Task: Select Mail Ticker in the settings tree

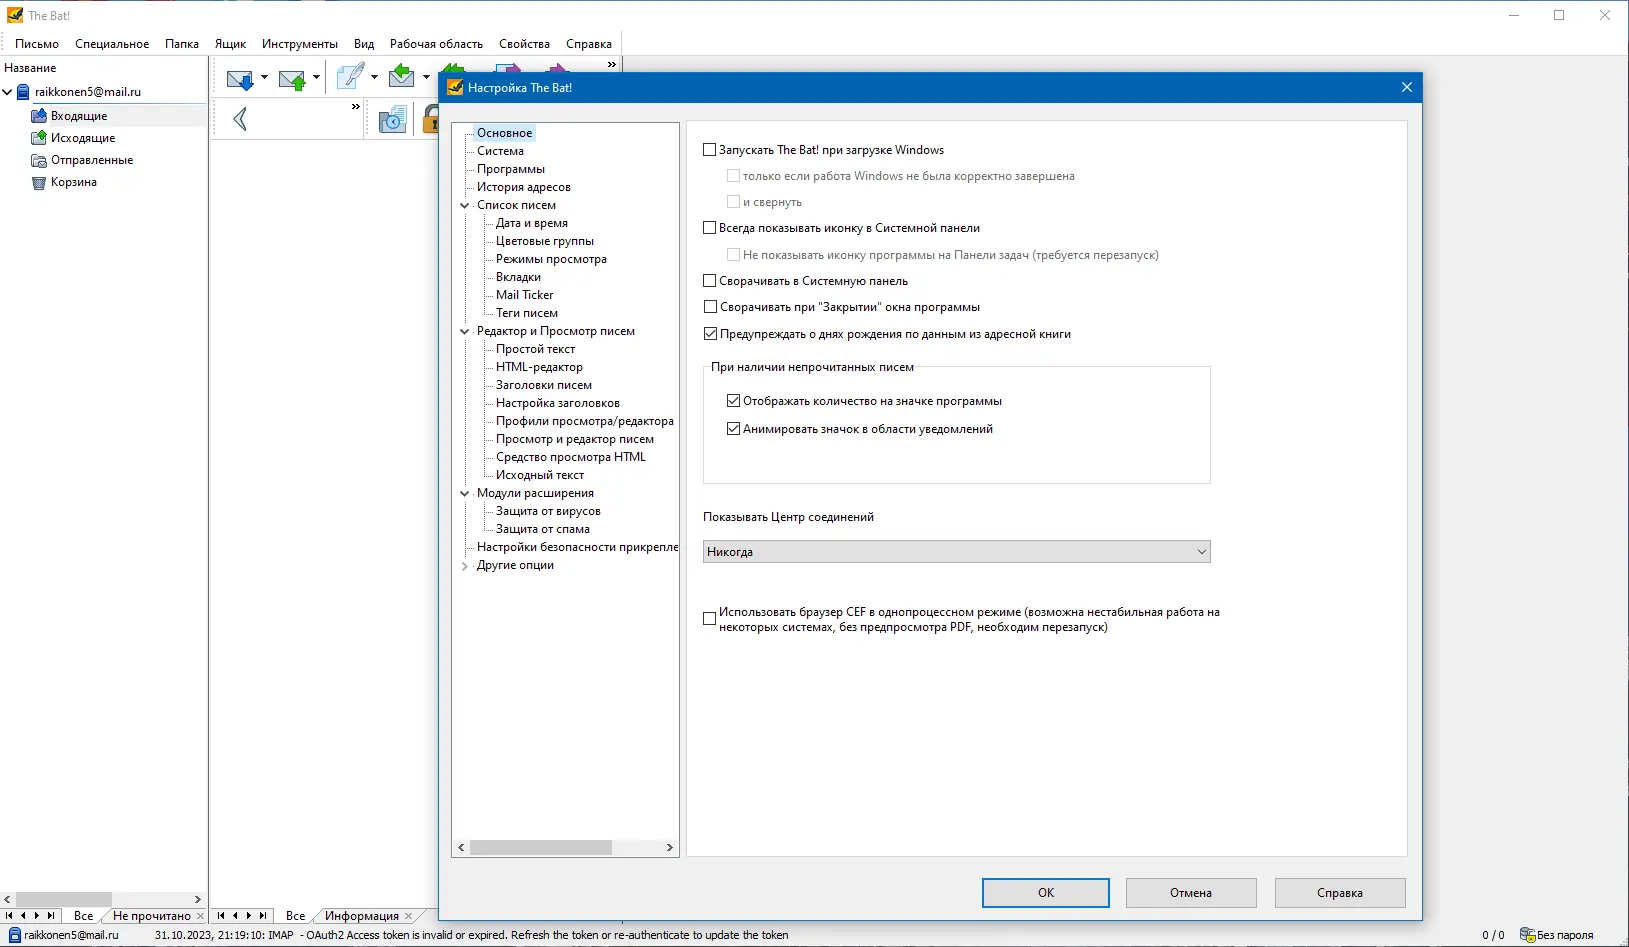Action: click(525, 295)
